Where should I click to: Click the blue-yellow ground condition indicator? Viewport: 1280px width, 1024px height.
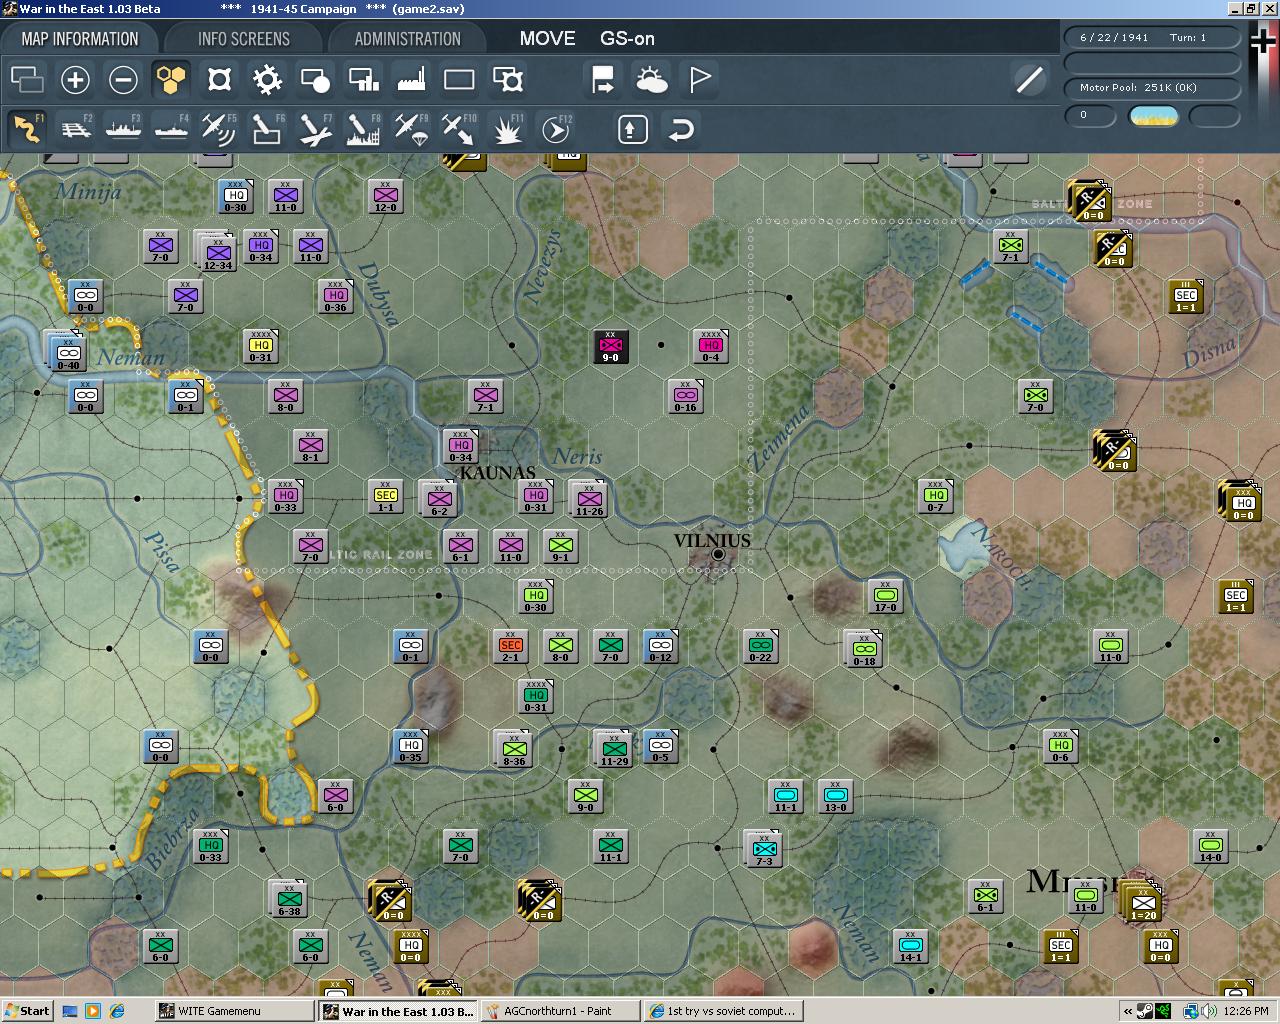[x=1153, y=116]
